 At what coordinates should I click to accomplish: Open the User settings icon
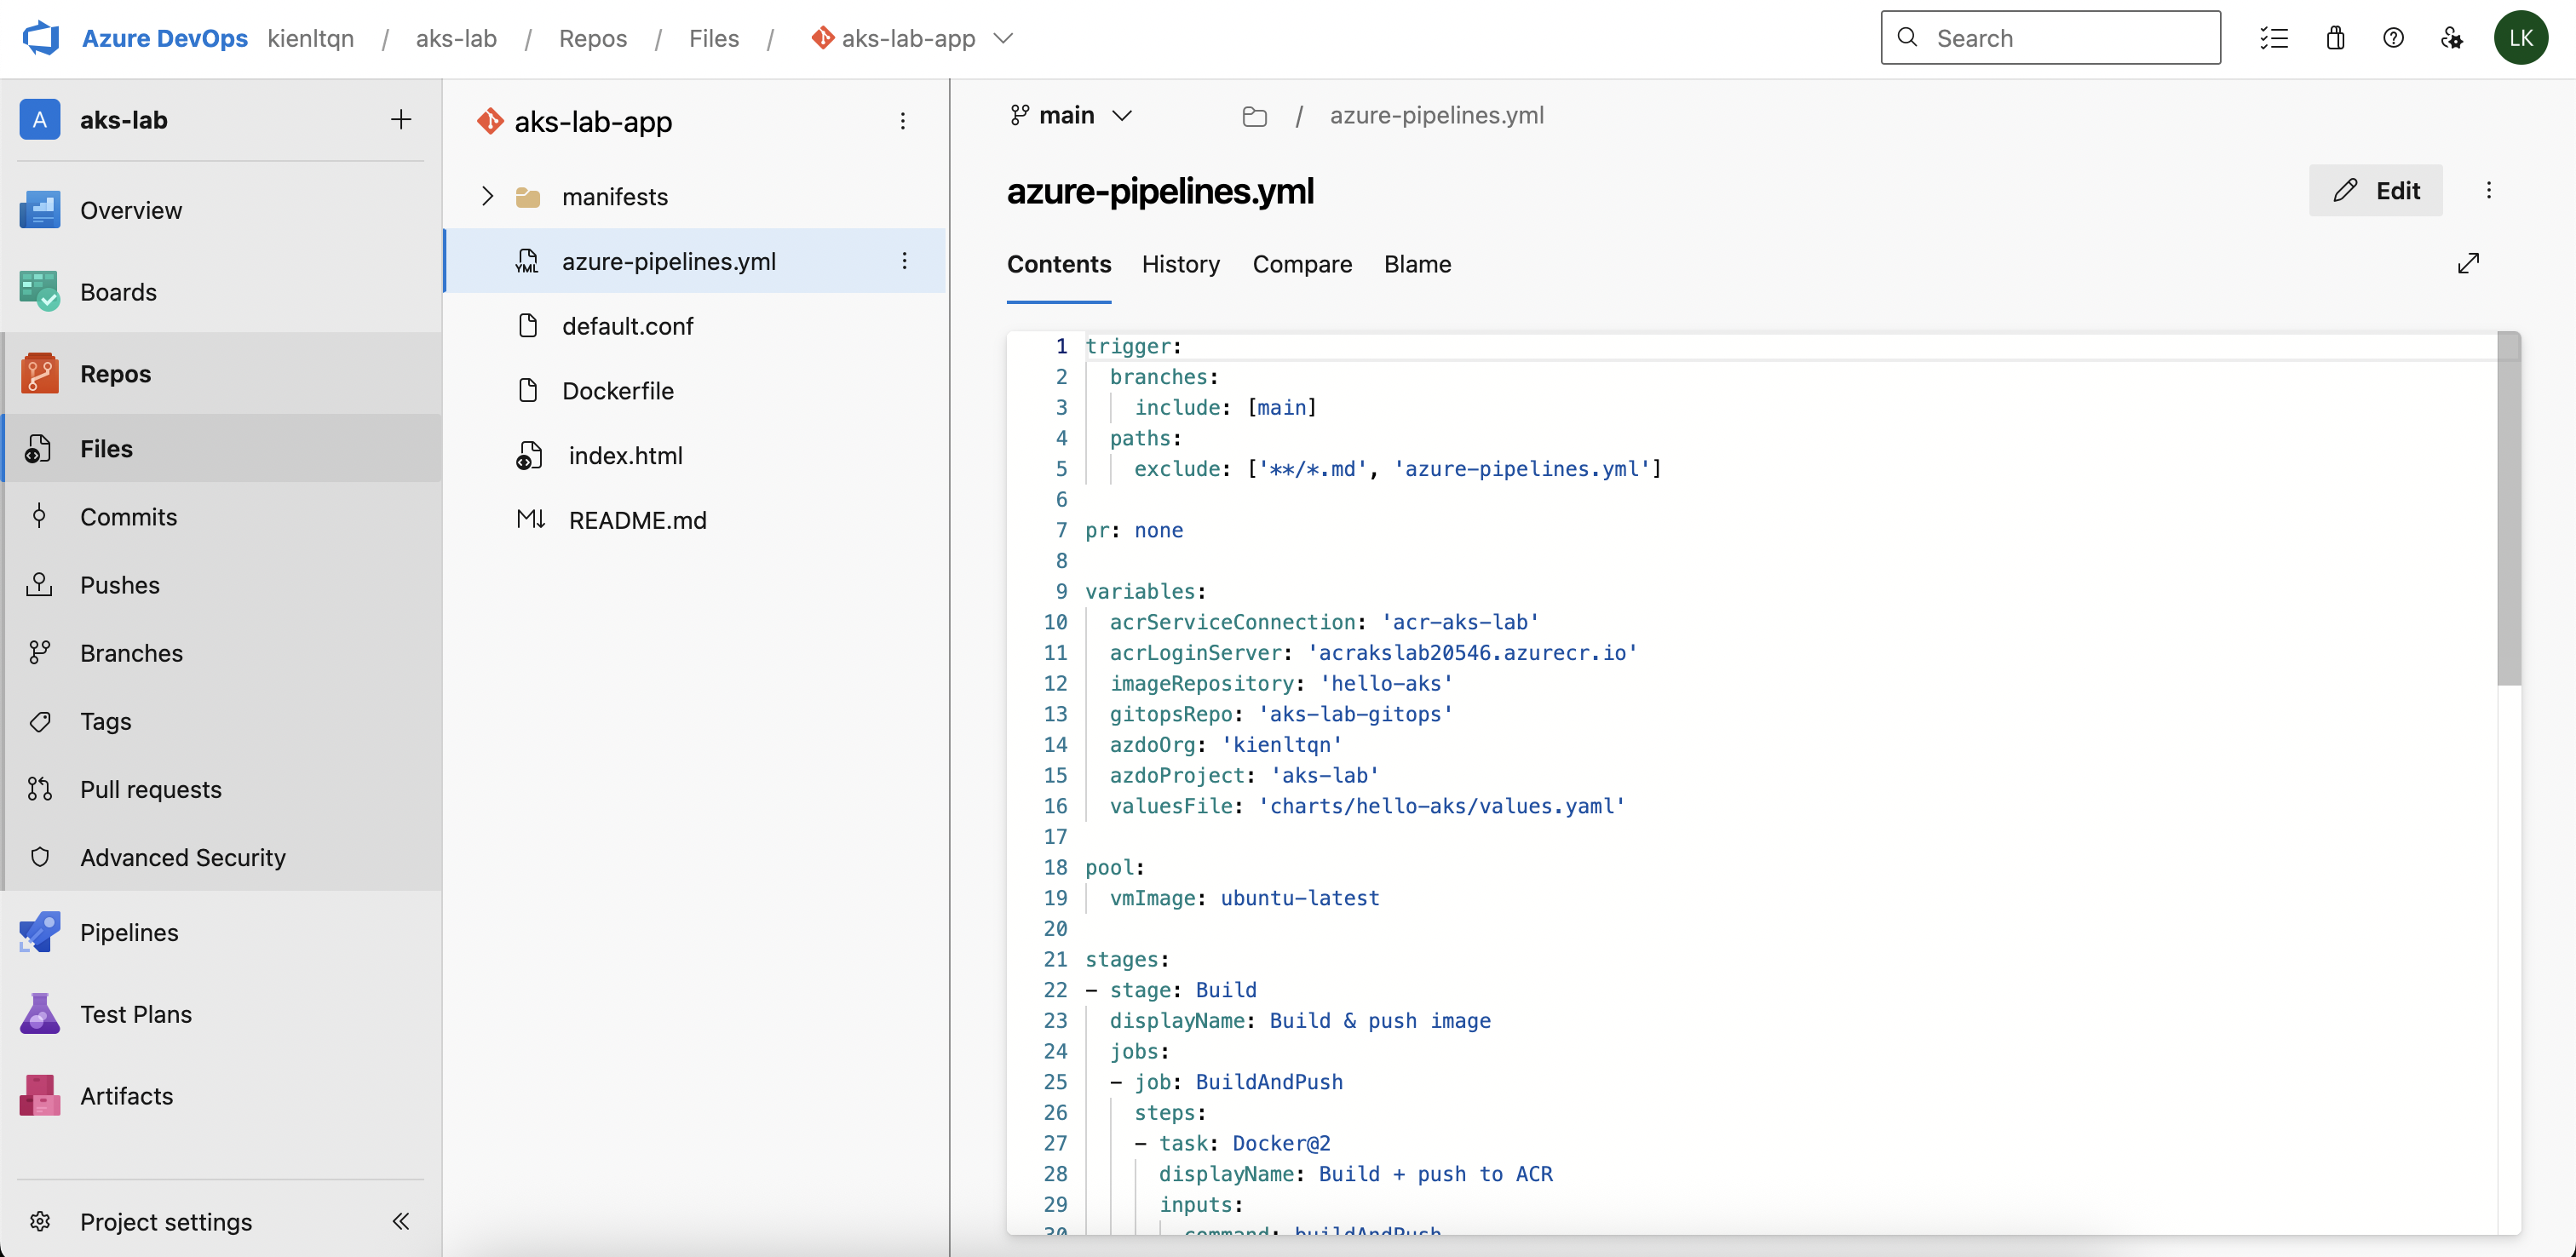[2451, 38]
